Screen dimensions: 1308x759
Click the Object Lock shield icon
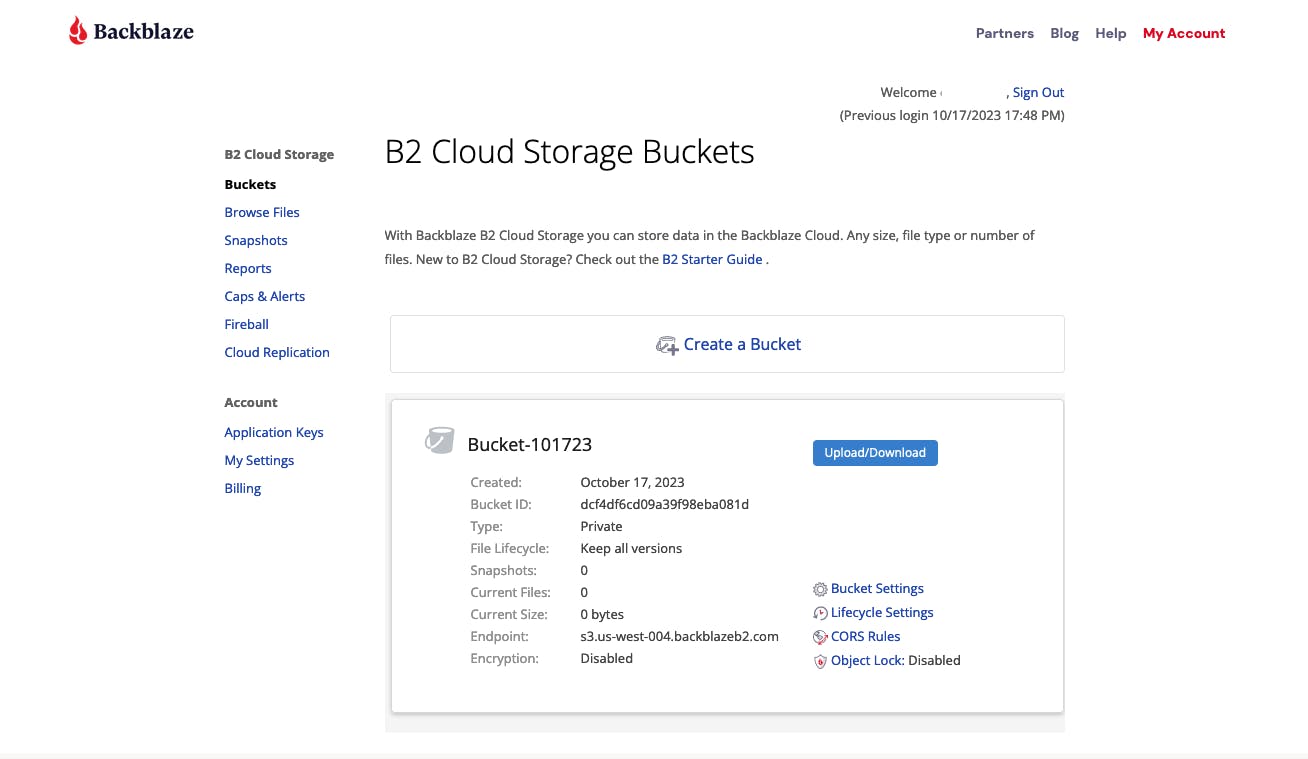click(x=820, y=661)
